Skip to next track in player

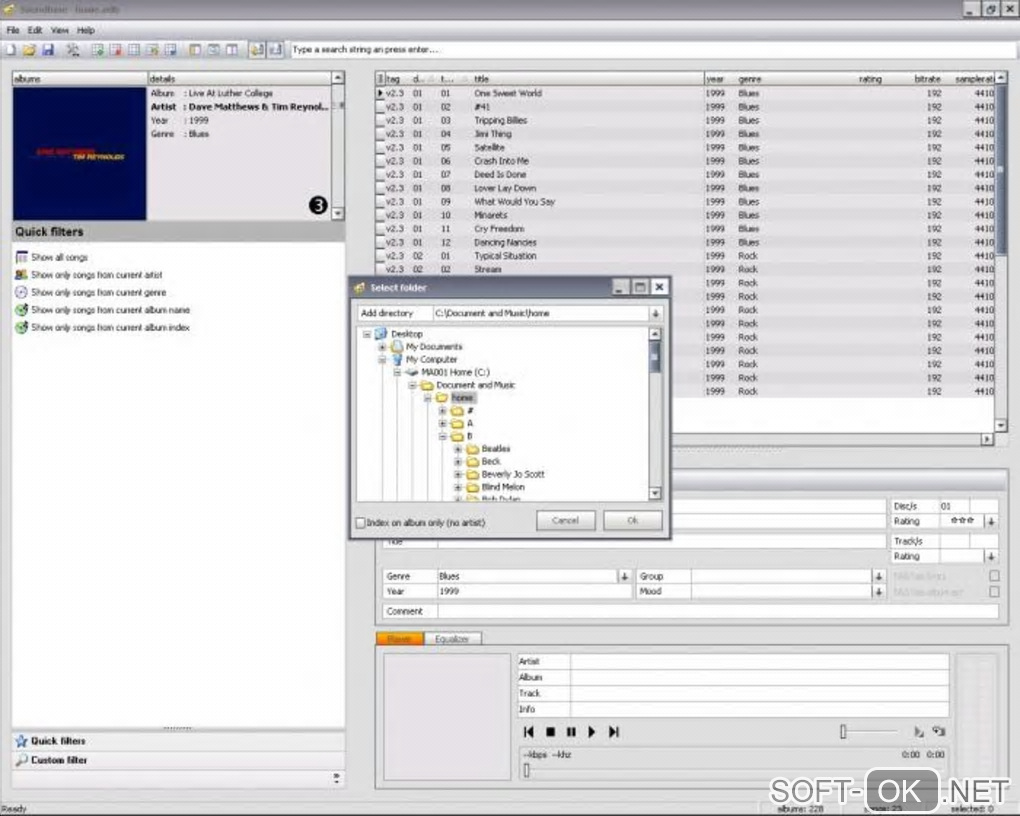tap(614, 732)
